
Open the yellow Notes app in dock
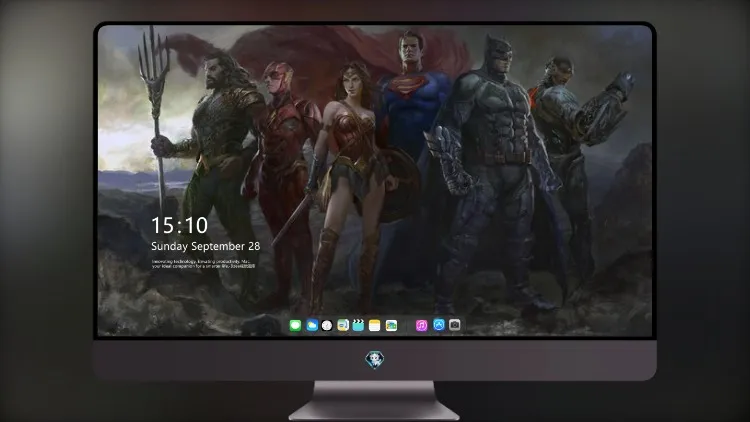375,326
